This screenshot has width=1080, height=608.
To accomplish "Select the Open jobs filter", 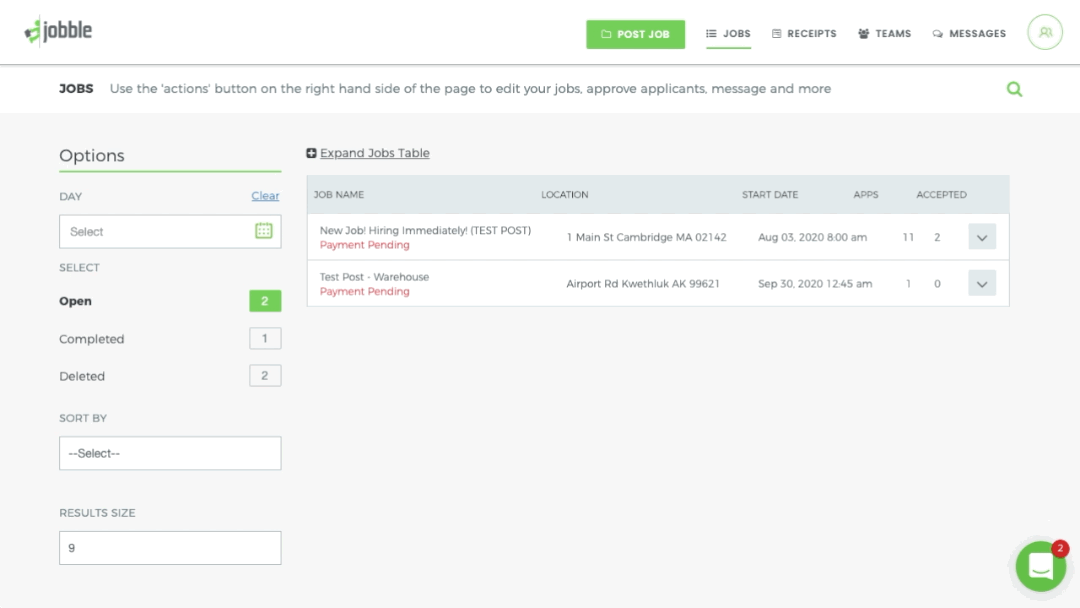I will pyautogui.click(x=75, y=301).
